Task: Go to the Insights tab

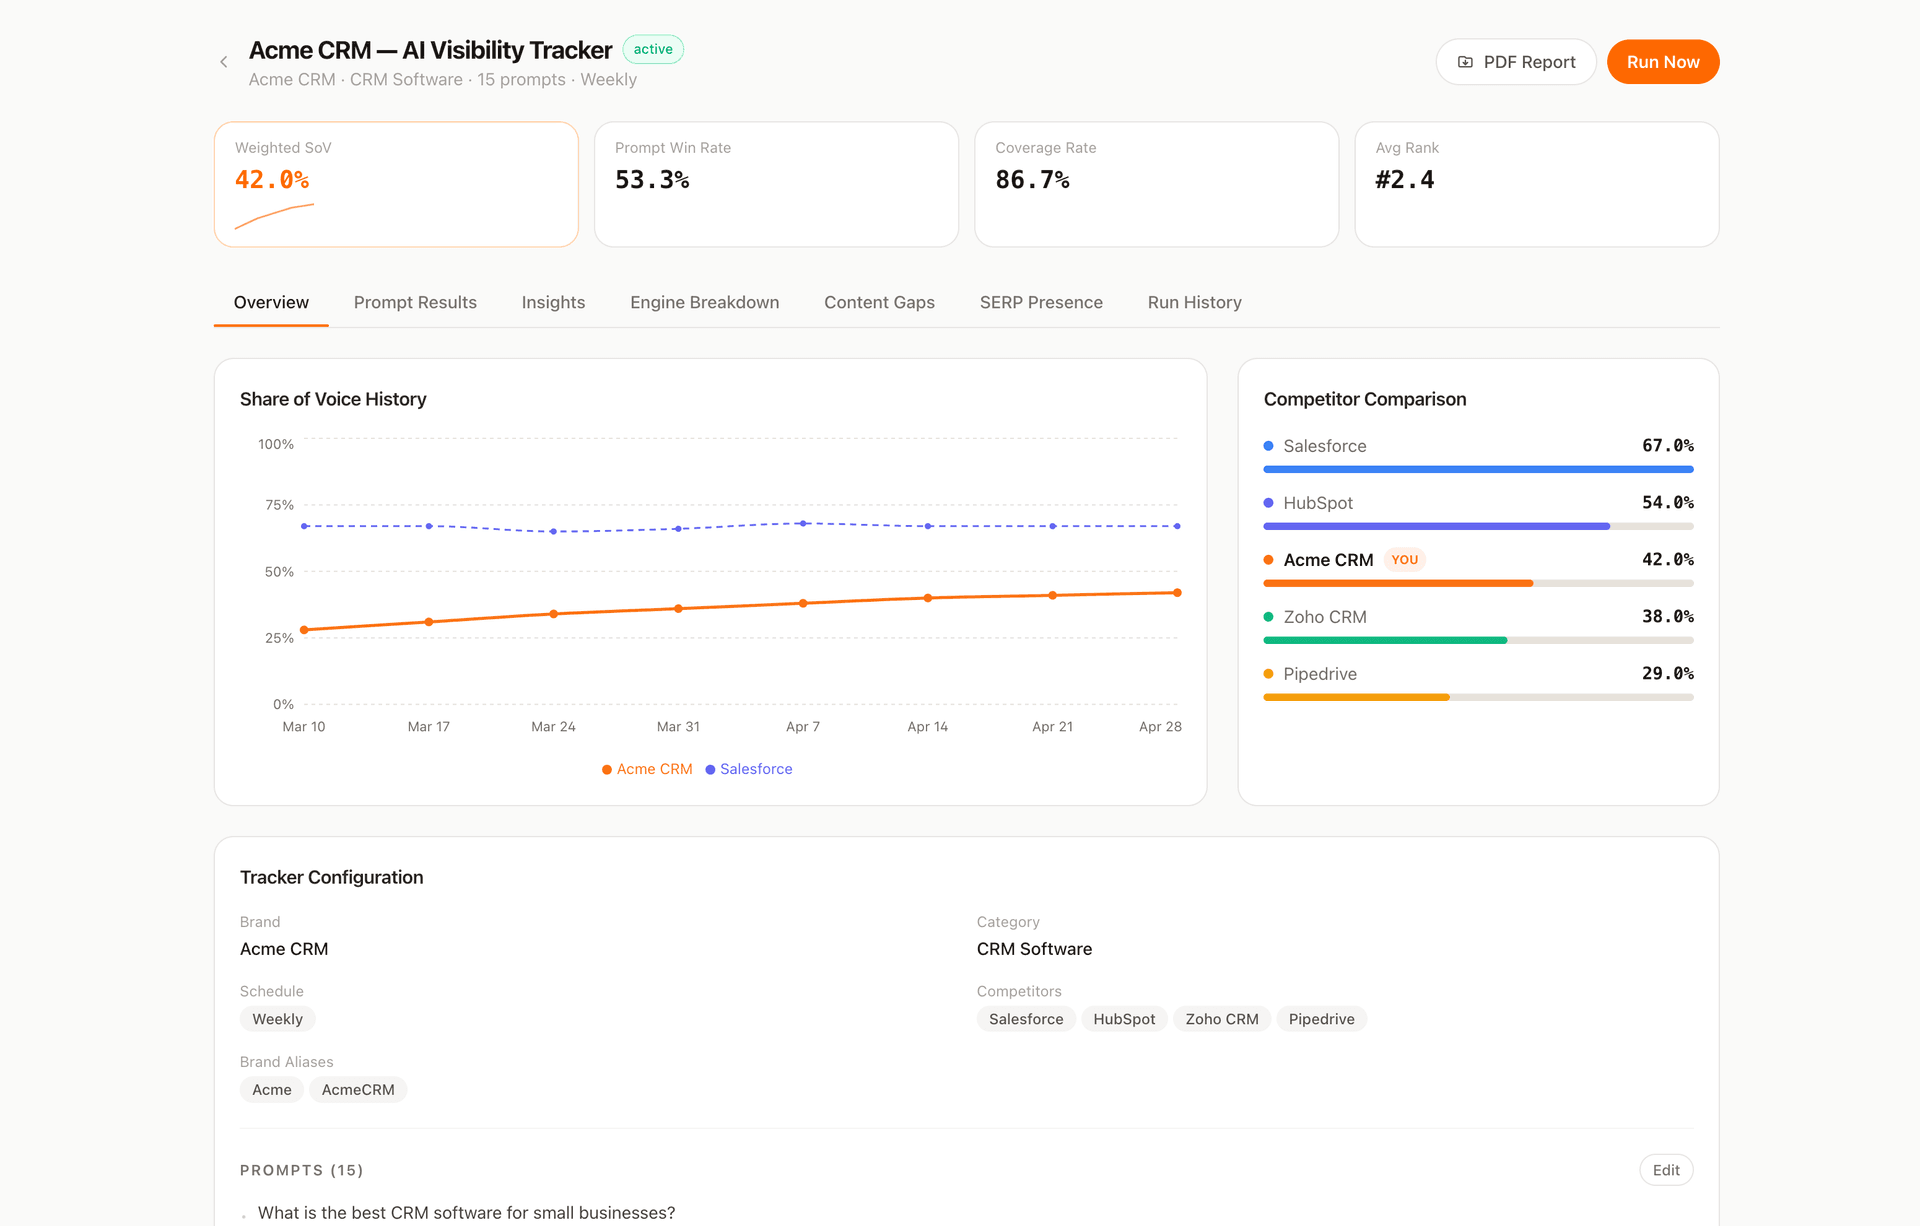Action: coord(553,302)
